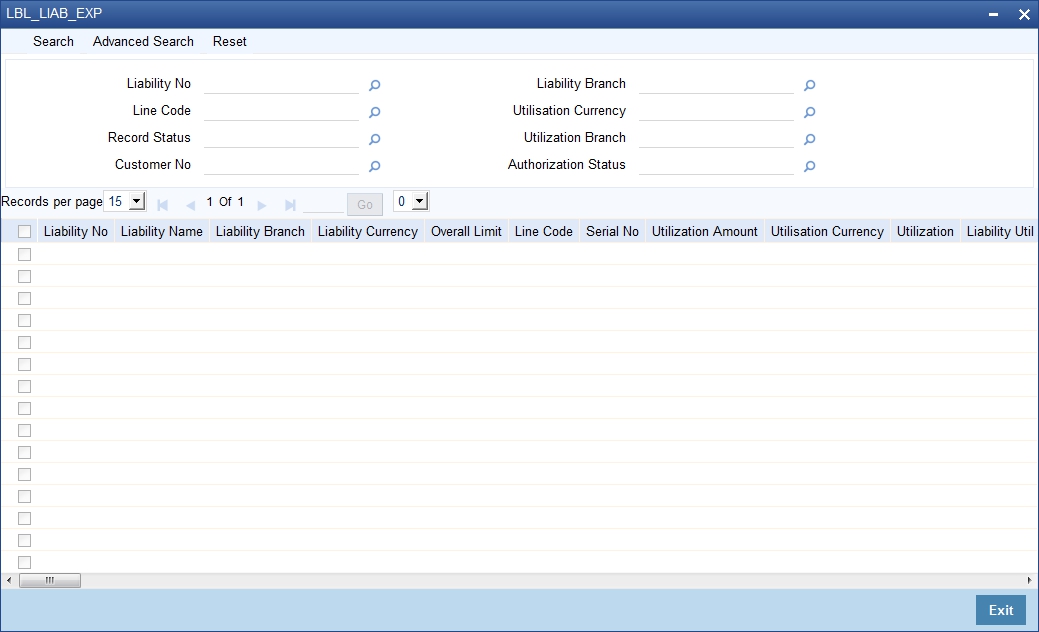Go to previous page of records
Screen dimensions: 1039x632
(x=191, y=205)
